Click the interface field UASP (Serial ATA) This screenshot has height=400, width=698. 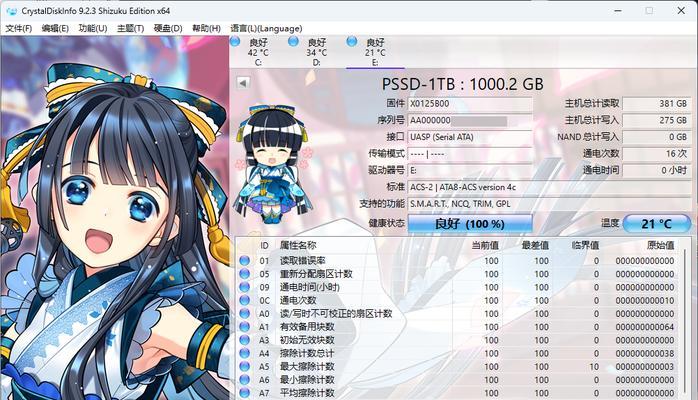[x=470, y=137]
